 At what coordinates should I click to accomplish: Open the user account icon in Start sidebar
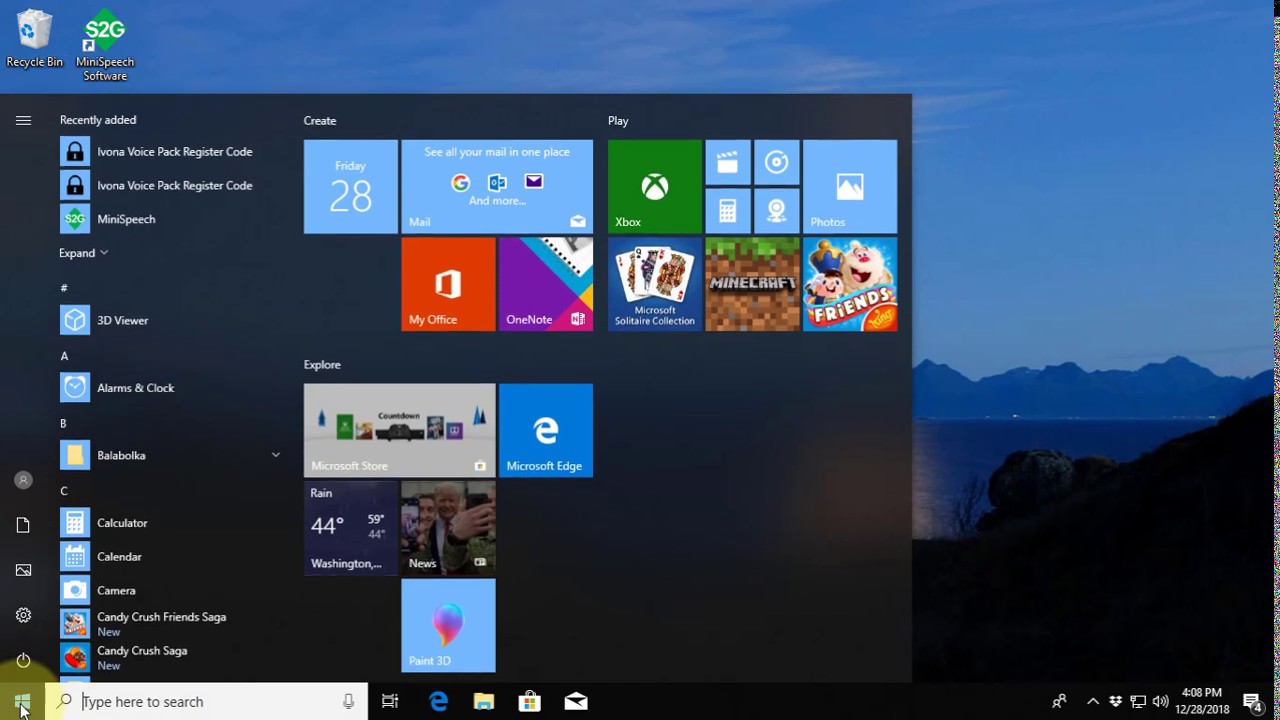pos(23,480)
